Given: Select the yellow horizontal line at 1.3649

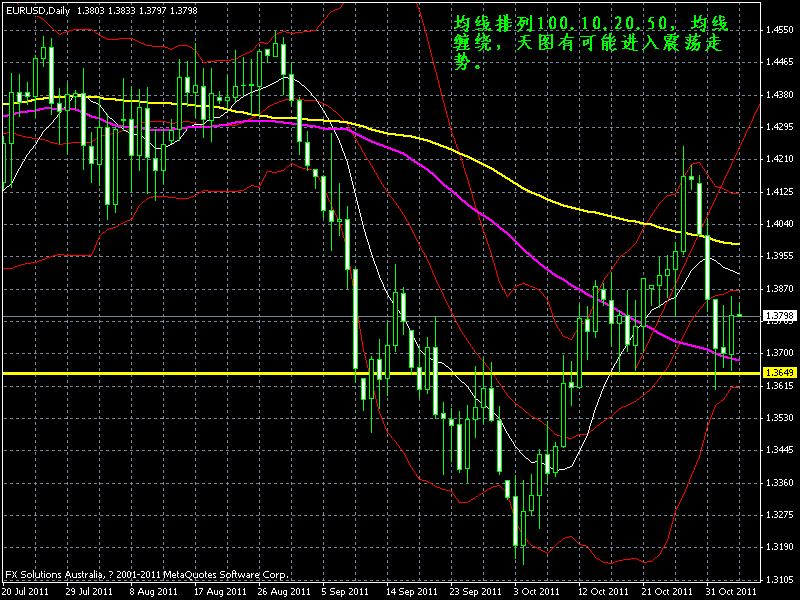Looking at the screenshot, I should (382, 373).
